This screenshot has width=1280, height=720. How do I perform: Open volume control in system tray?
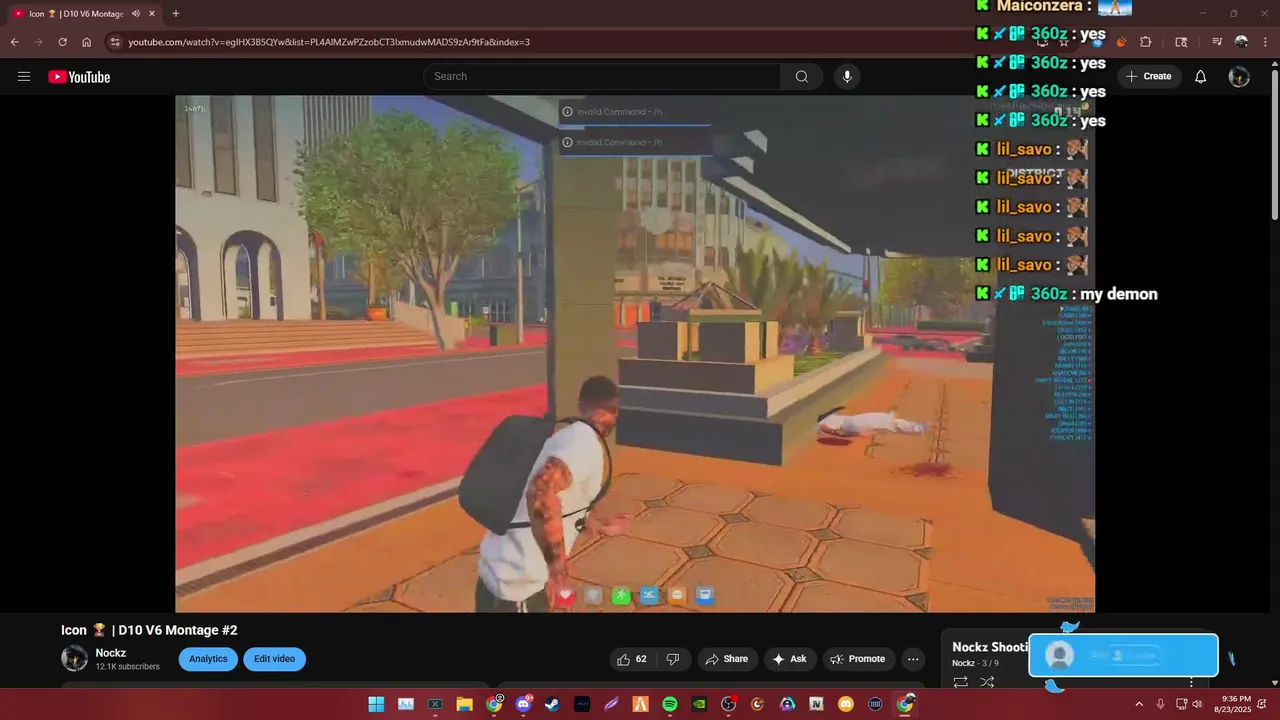click(1197, 705)
